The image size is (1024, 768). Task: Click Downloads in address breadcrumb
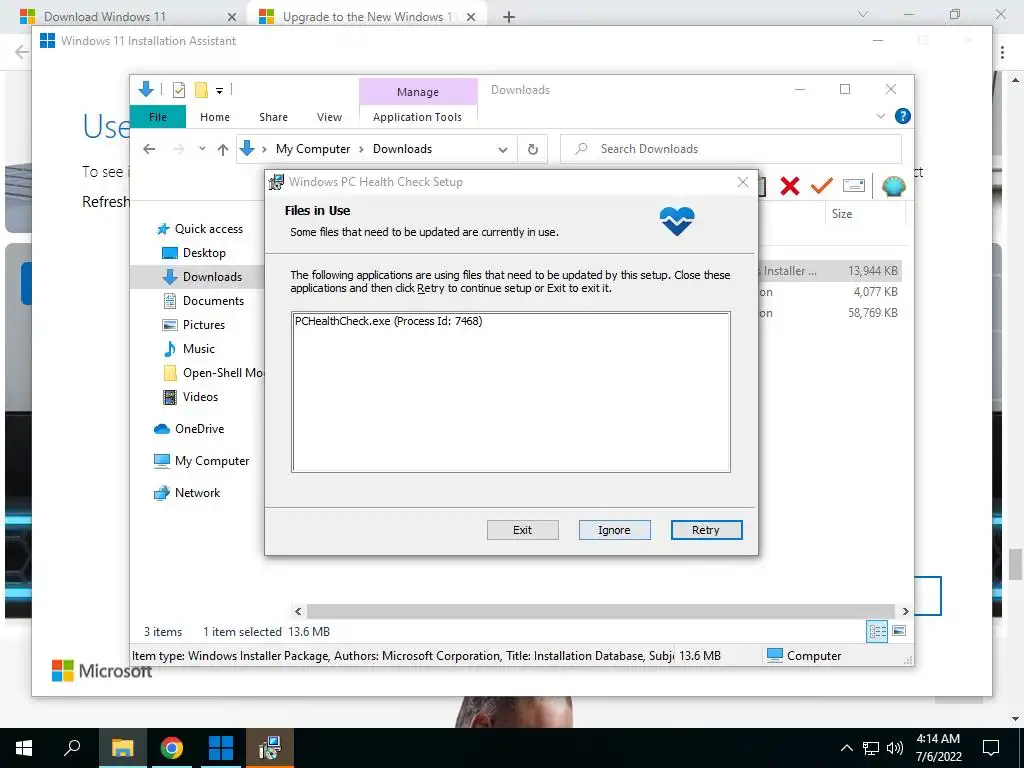point(402,149)
